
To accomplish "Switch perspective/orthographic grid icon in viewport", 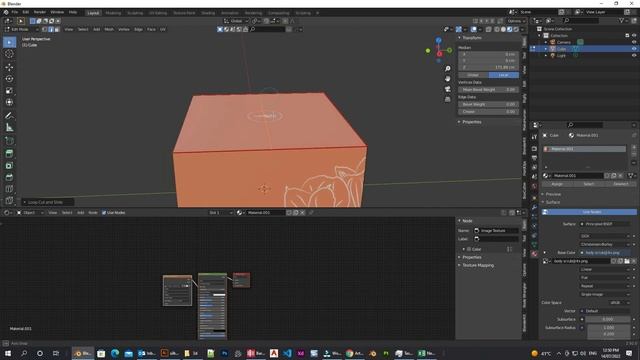I will (448, 99).
